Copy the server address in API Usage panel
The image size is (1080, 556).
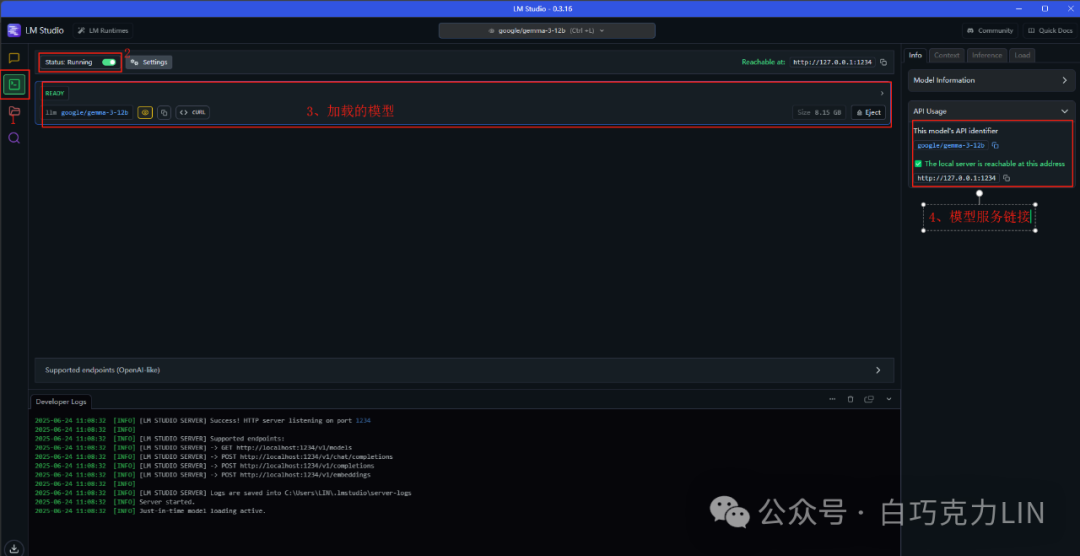tap(1006, 178)
